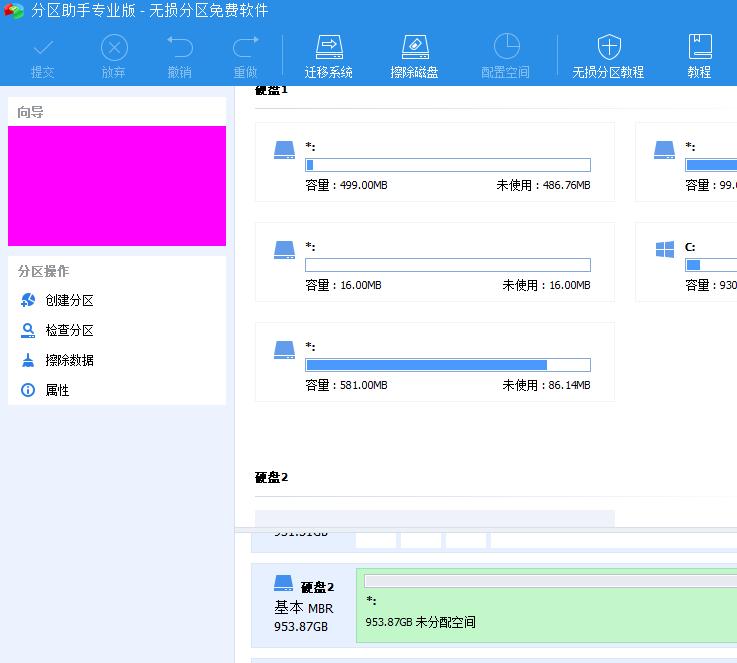Screen dimensions: 737x663
Task: Click the app logo in the title bar
Action: coord(14,10)
